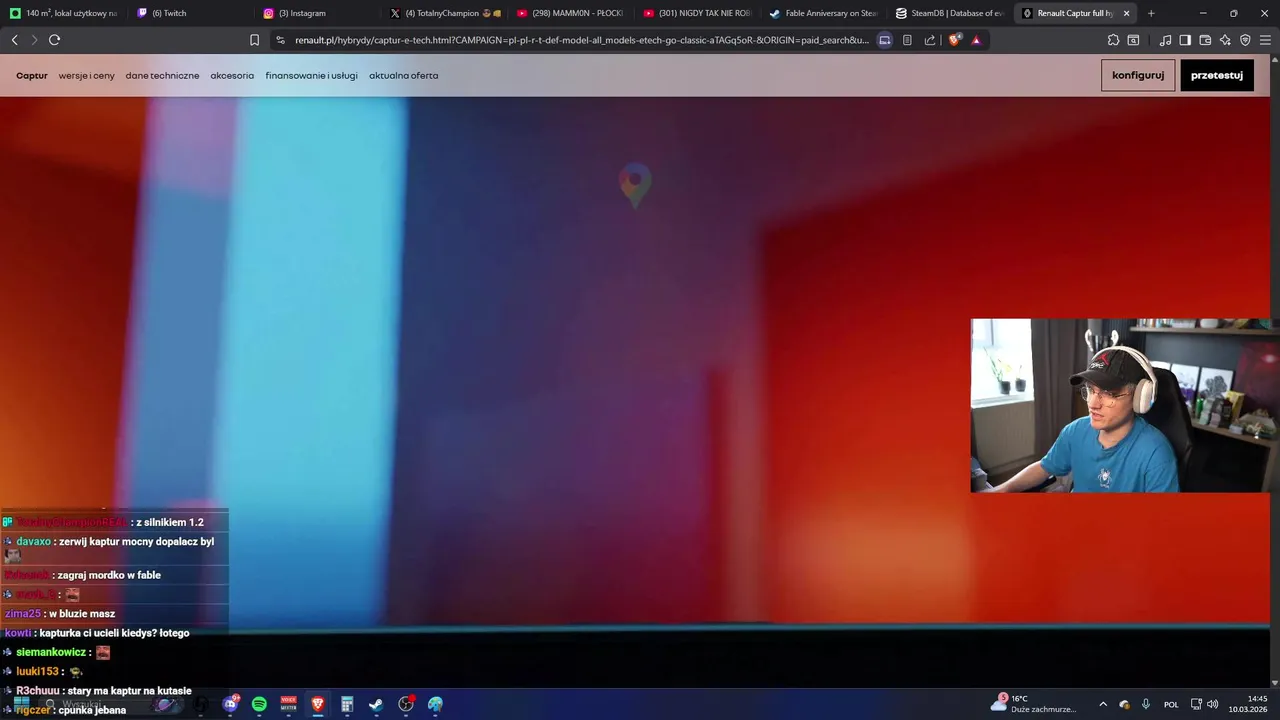Screen dimensions: 1280x720
Task: Switch to the MAMMON YouTube tab
Action: tap(572, 13)
